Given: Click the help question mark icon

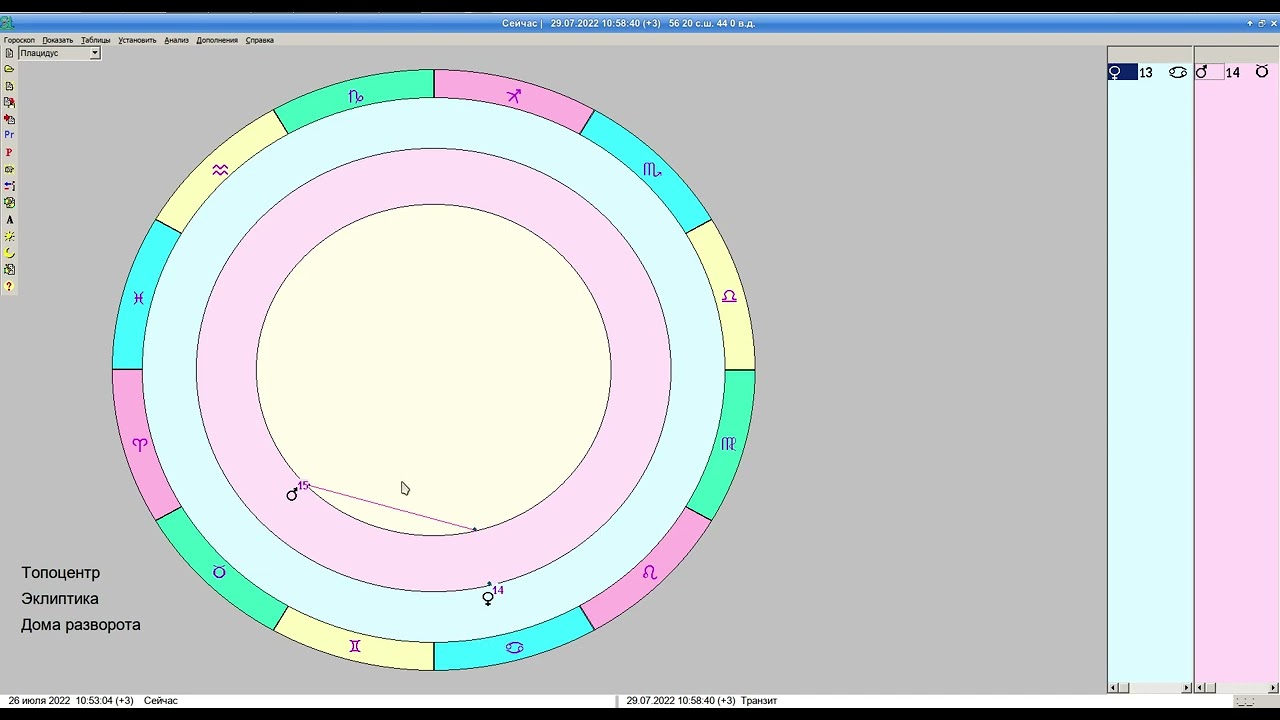Looking at the screenshot, I should point(9,287).
